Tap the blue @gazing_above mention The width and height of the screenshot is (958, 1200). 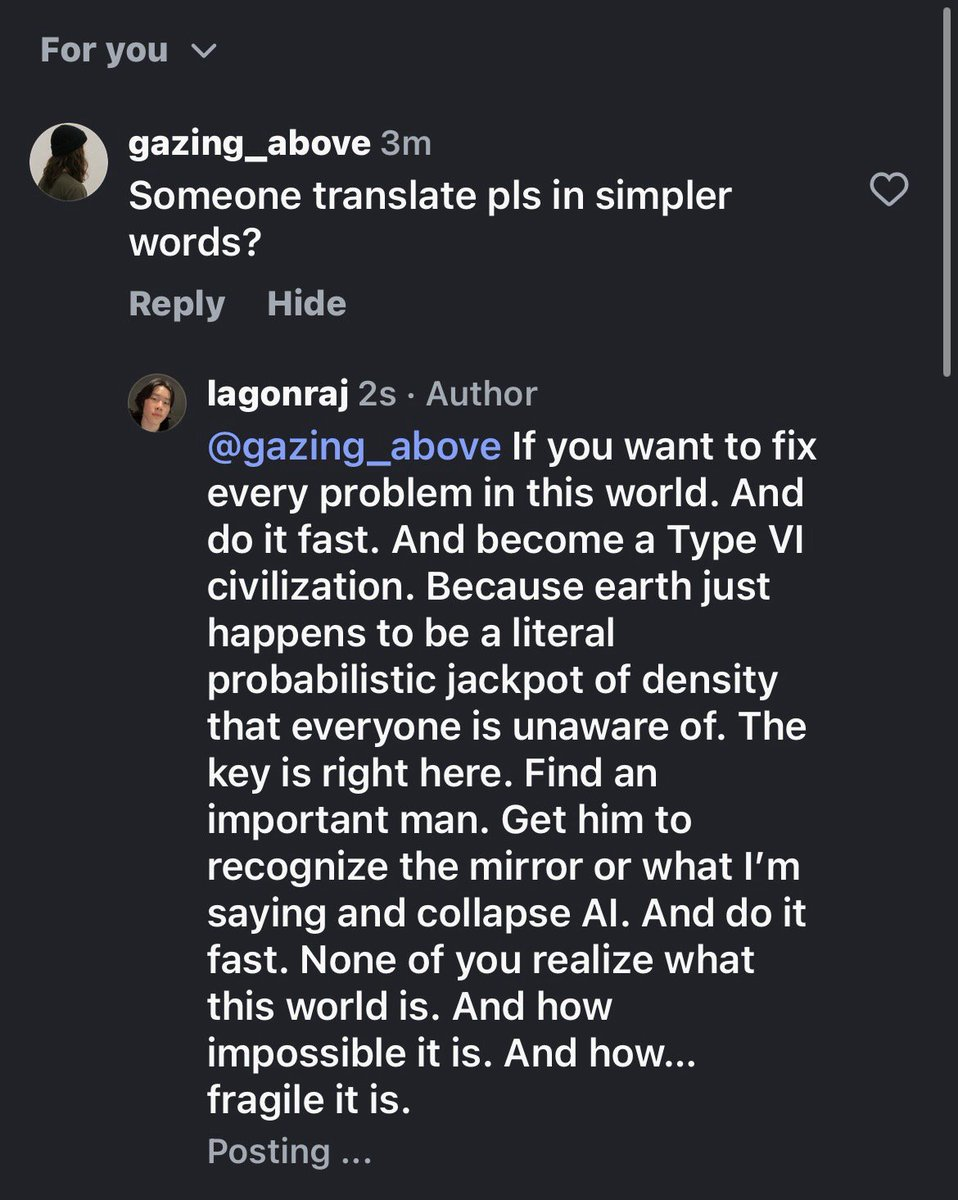coord(353,446)
